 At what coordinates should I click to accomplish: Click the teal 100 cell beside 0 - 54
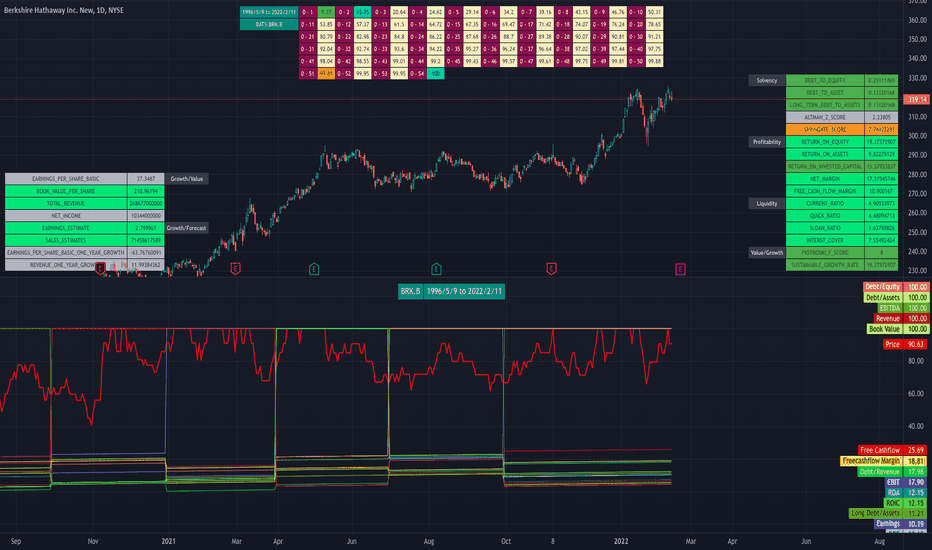click(435, 74)
